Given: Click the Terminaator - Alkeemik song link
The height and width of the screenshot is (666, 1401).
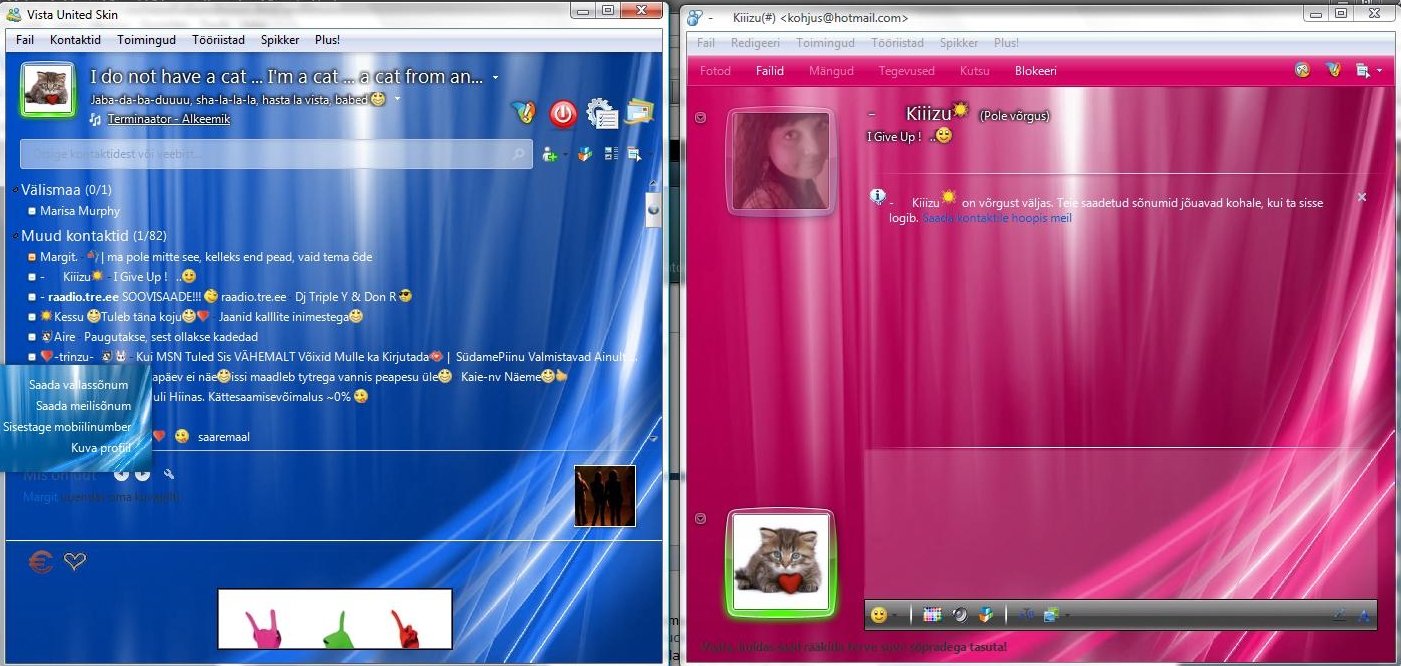Looking at the screenshot, I should (169, 119).
